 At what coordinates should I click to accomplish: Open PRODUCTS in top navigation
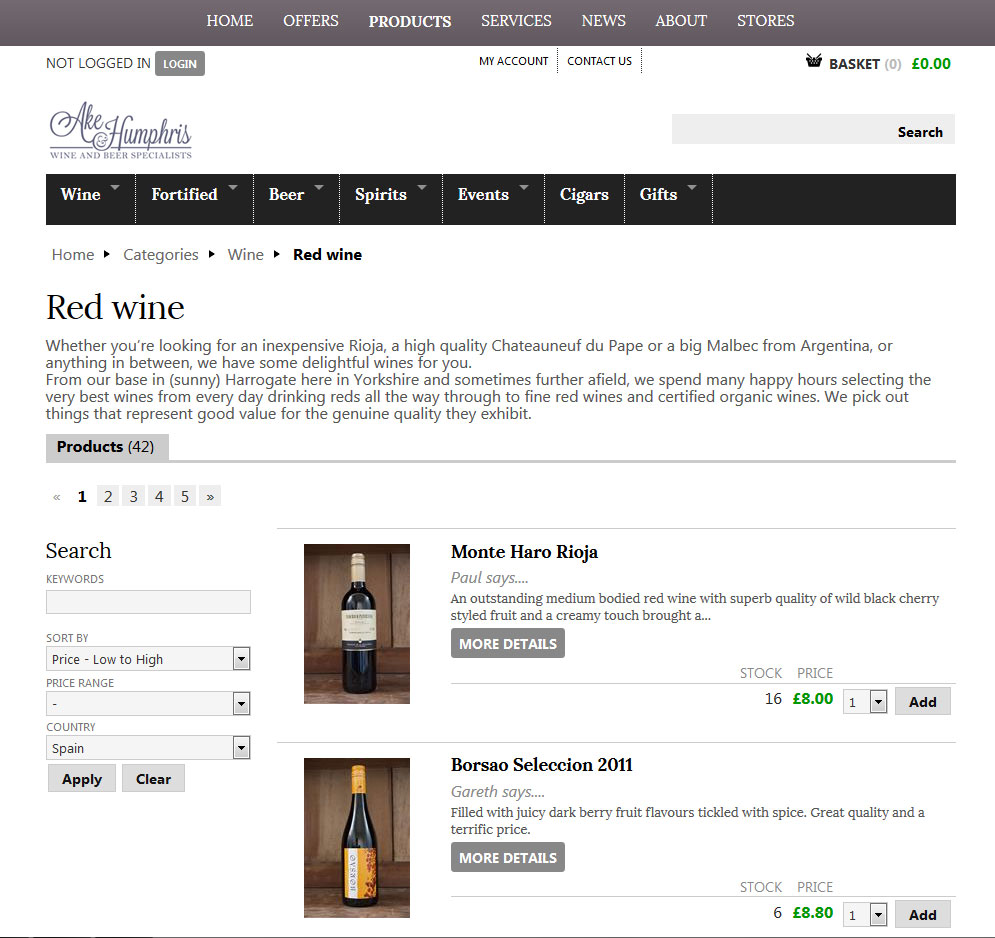coord(410,22)
